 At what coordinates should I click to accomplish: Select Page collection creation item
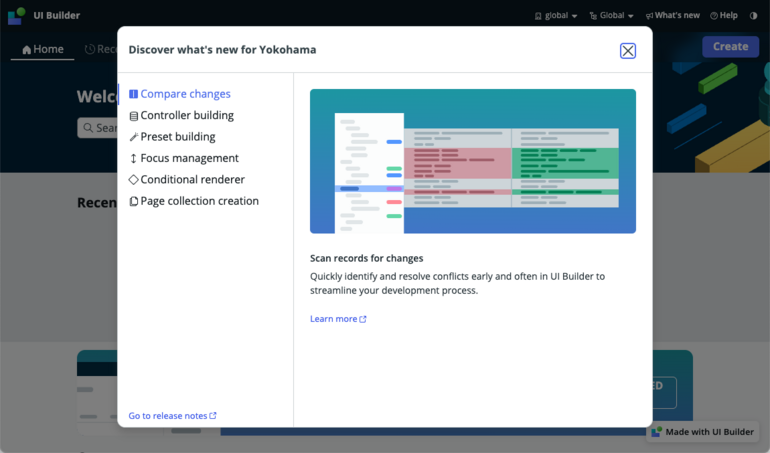[193, 201]
